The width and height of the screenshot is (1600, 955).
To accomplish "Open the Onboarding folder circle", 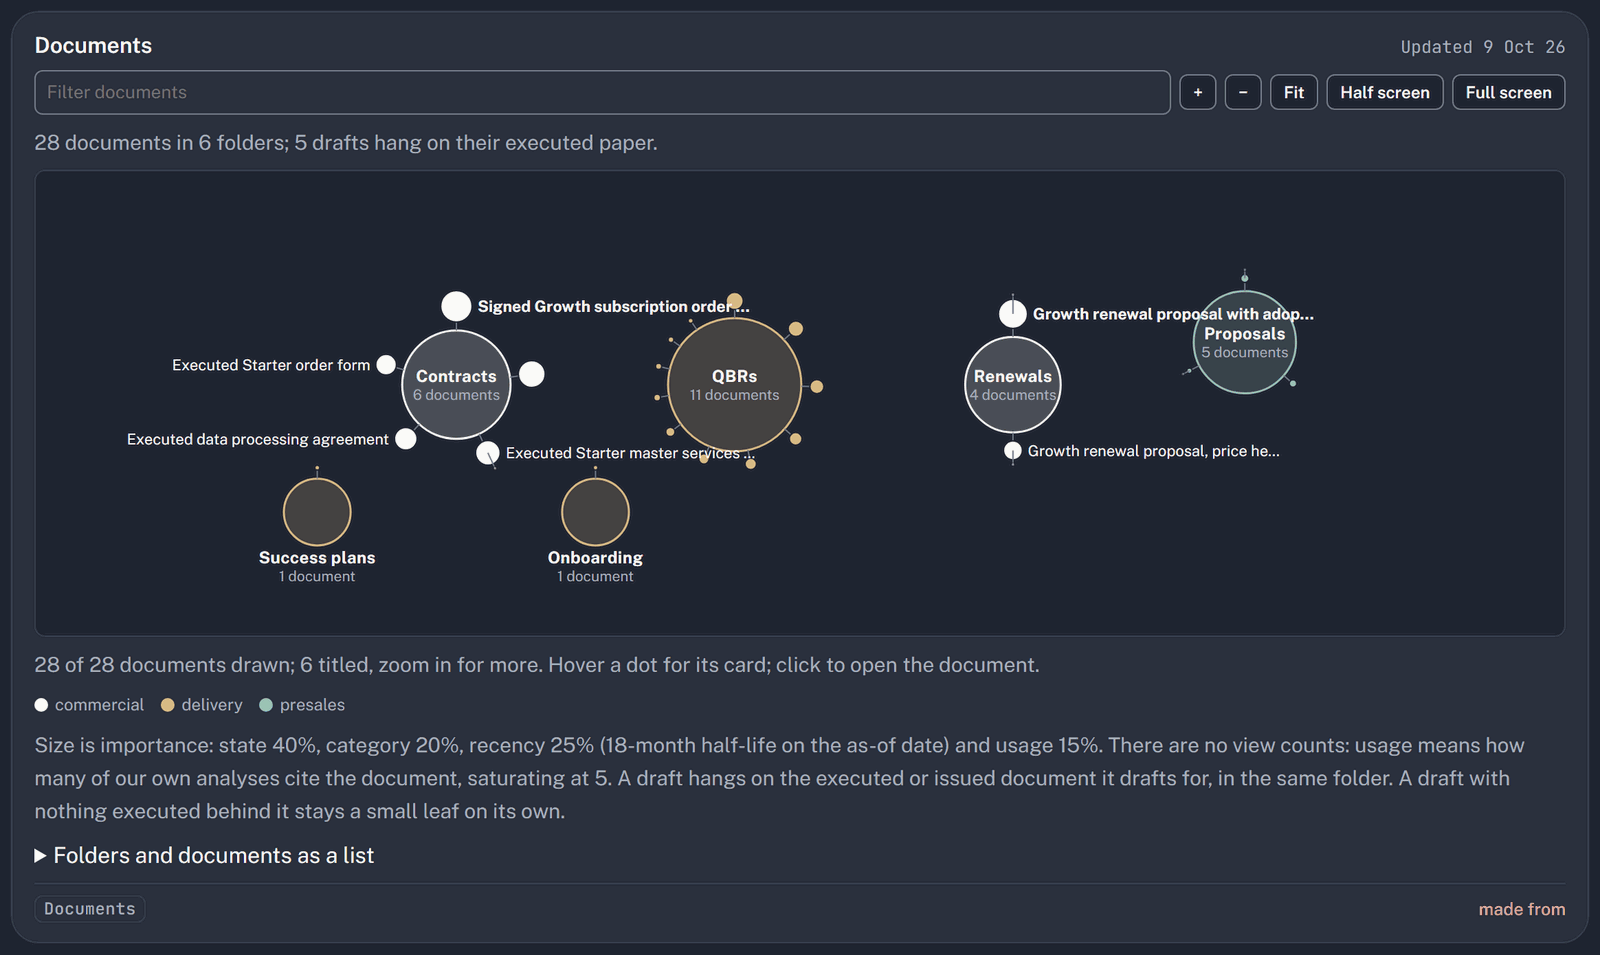I will pos(595,512).
